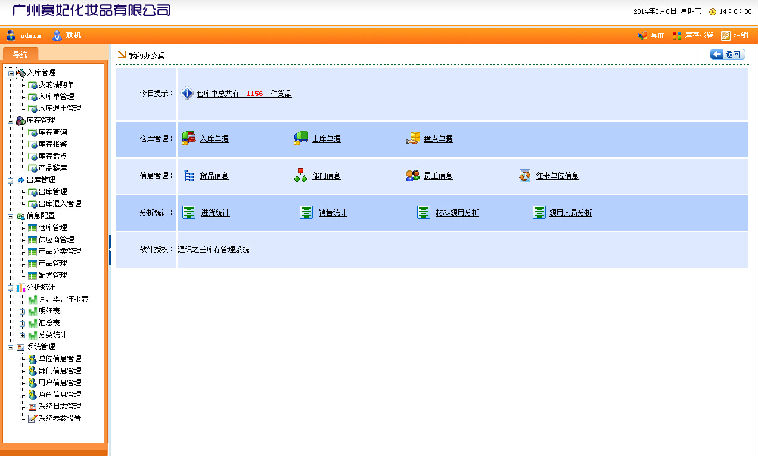Click the blue arrow icon of outbound tree node

point(21,180)
